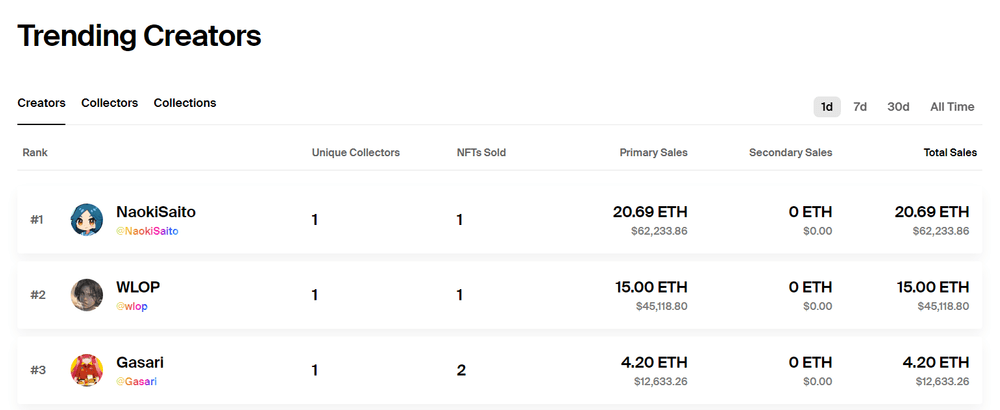The image size is (1000, 410).
Task: Select the #3 ranked creator row
Action: (x=500, y=370)
